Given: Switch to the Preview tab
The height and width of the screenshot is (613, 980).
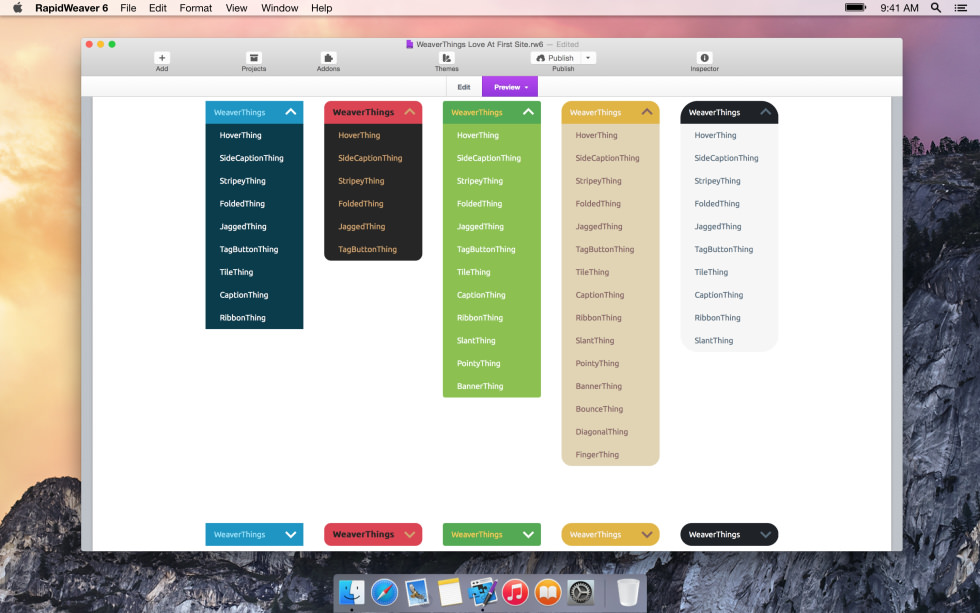Looking at the screenshot, I should point(510,87).
